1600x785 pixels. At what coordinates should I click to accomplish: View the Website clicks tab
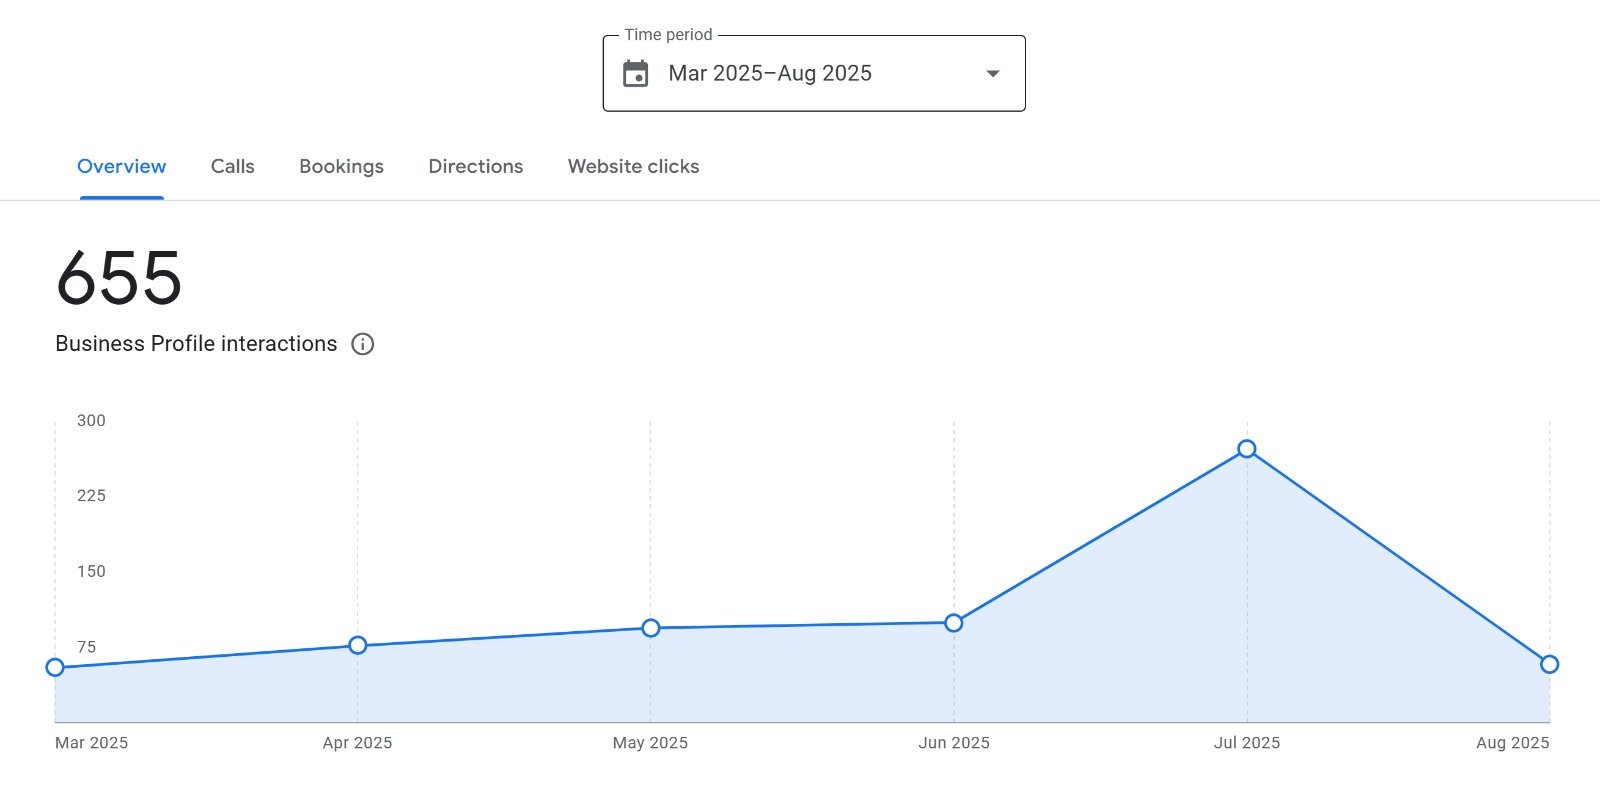[633, 167]
